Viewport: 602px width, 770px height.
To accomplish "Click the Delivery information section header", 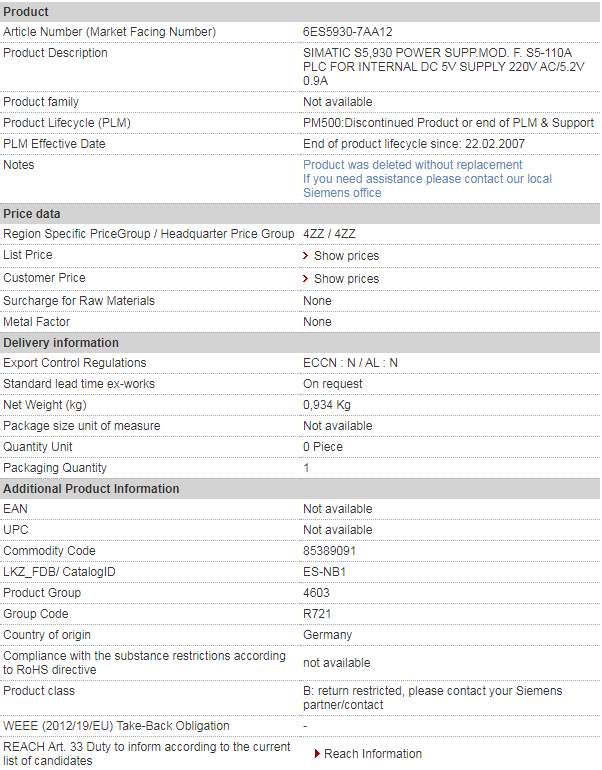I will pyautogui.click(x=61, y=343).
